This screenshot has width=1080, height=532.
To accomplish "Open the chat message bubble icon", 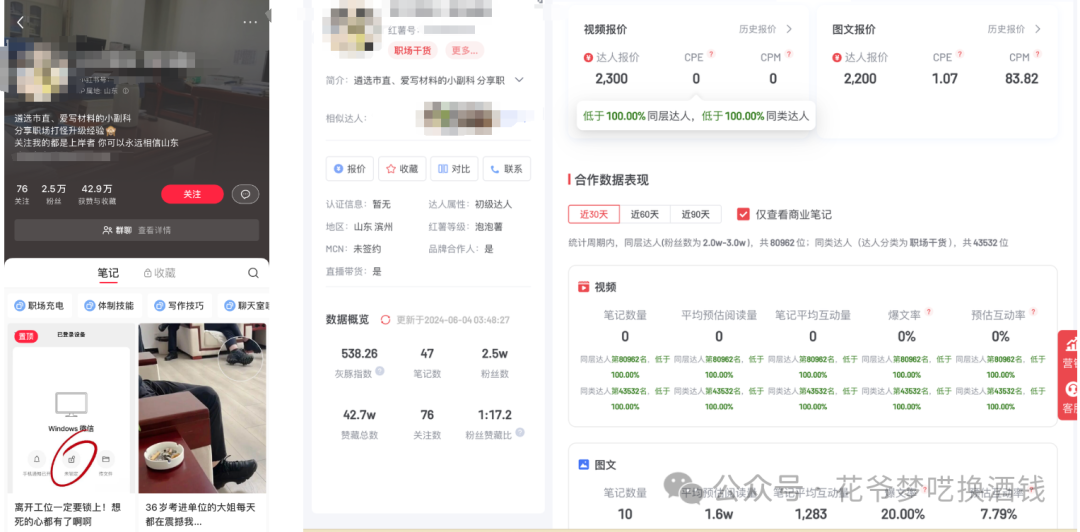I will [x=245, y=194].
